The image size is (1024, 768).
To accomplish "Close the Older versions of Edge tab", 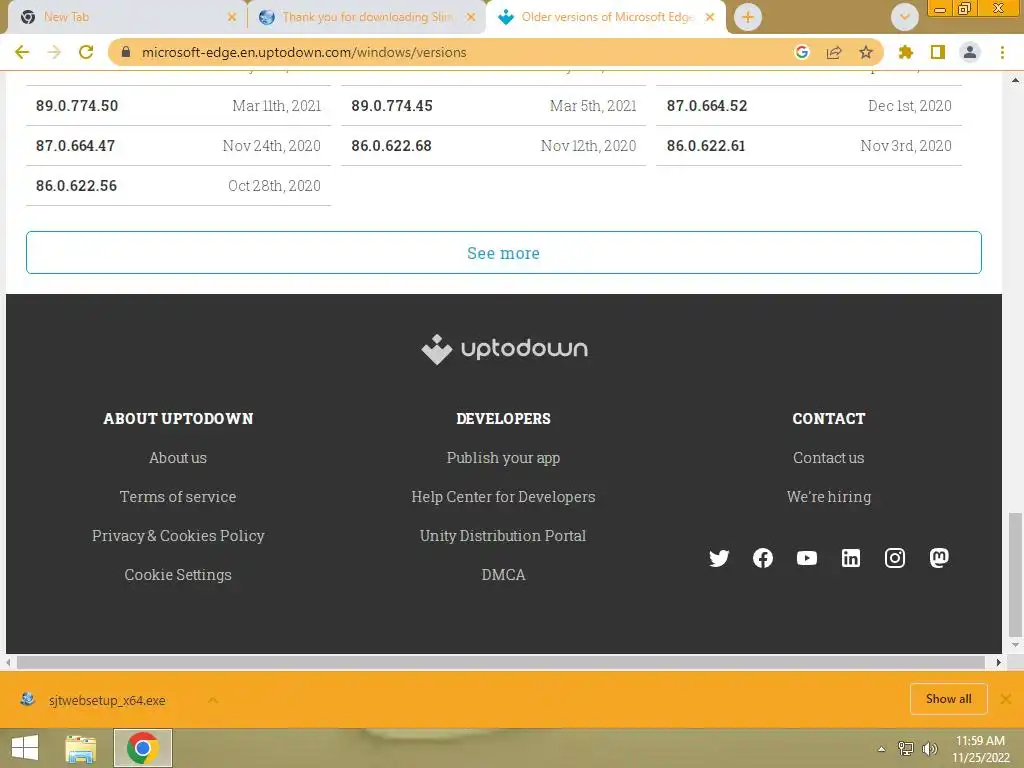I will (710, 17).
